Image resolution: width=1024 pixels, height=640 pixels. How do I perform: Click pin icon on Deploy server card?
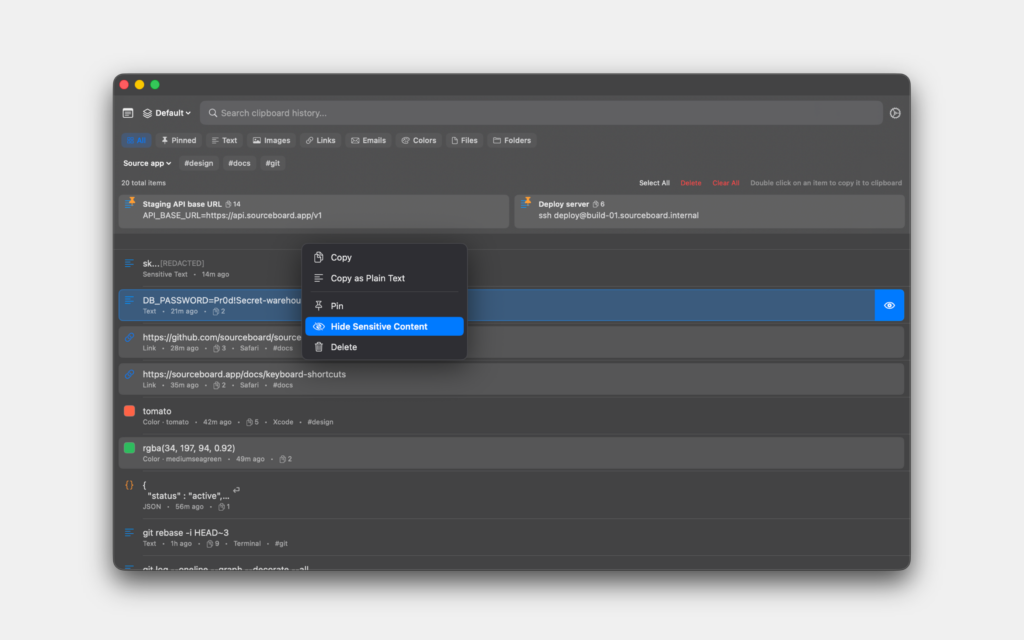click(x=526, y=202)
